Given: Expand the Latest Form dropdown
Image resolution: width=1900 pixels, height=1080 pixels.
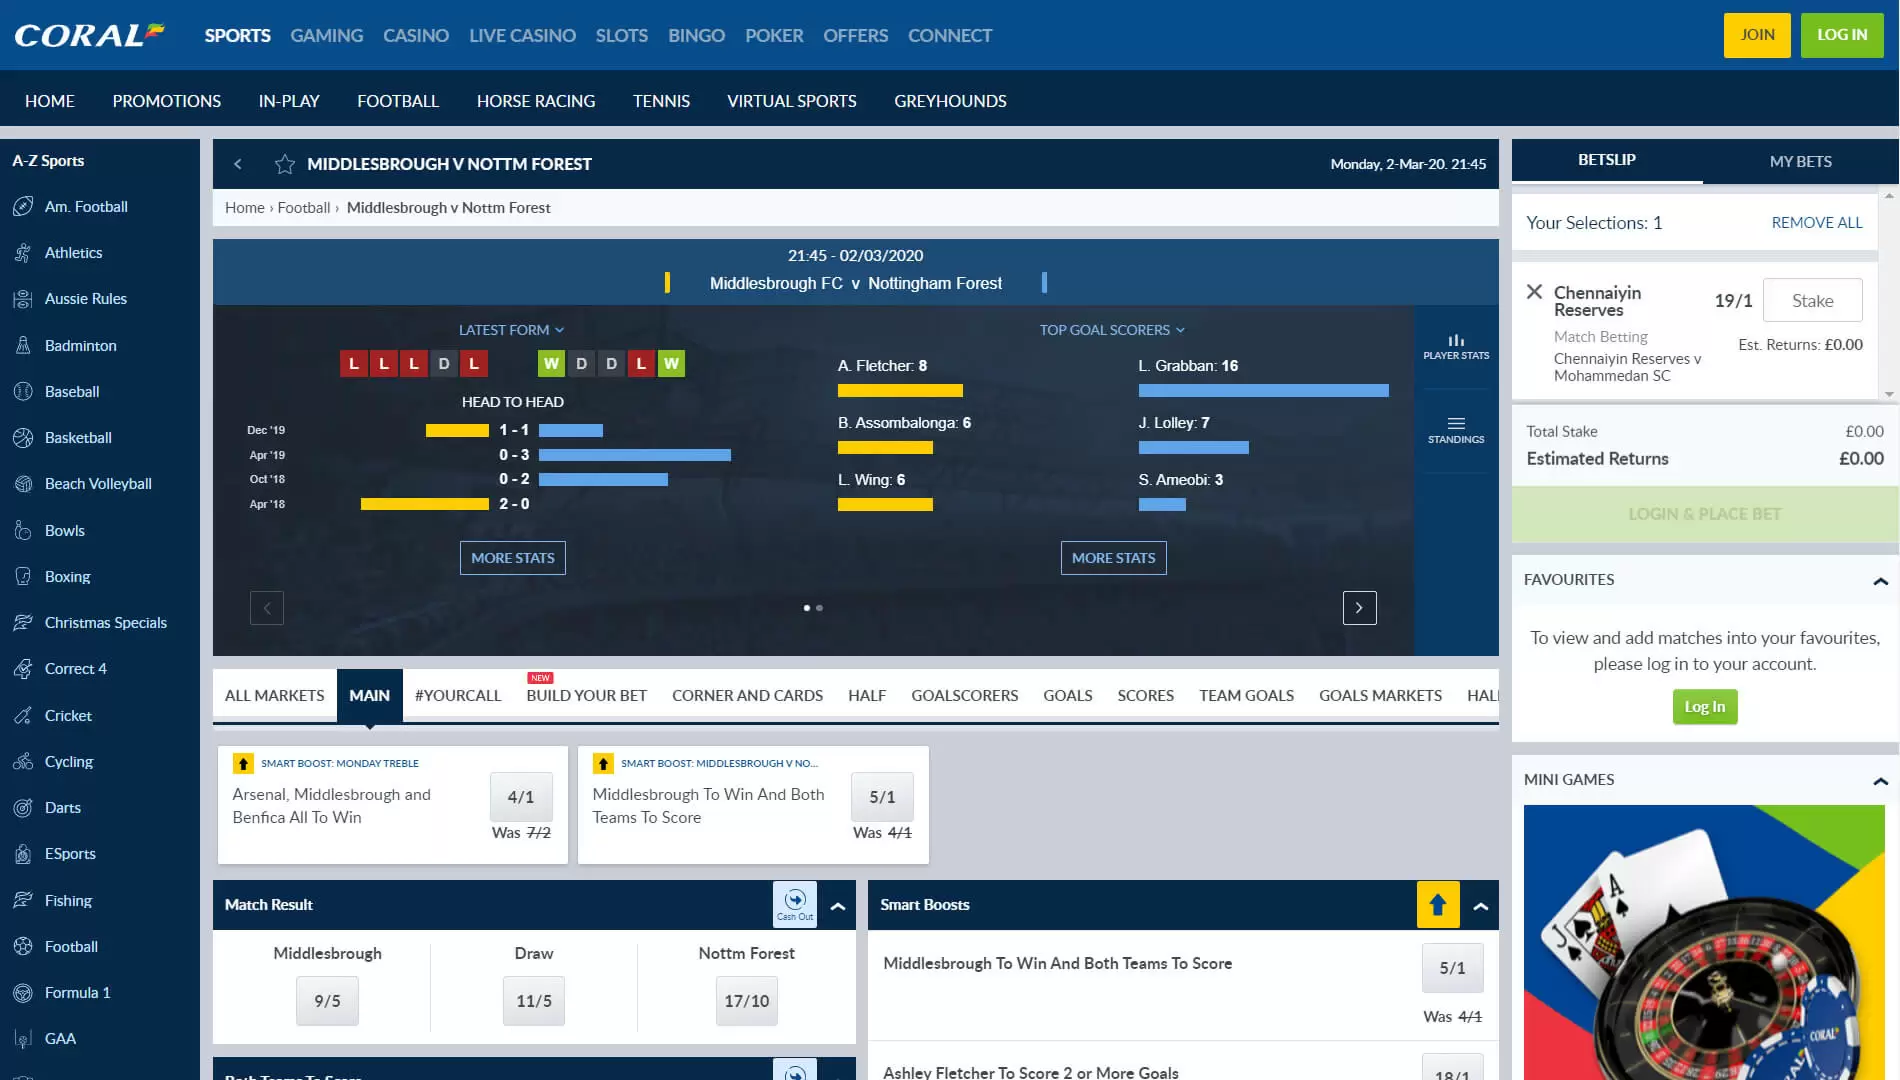Looking at the screenshot, I should pos(511,330).
